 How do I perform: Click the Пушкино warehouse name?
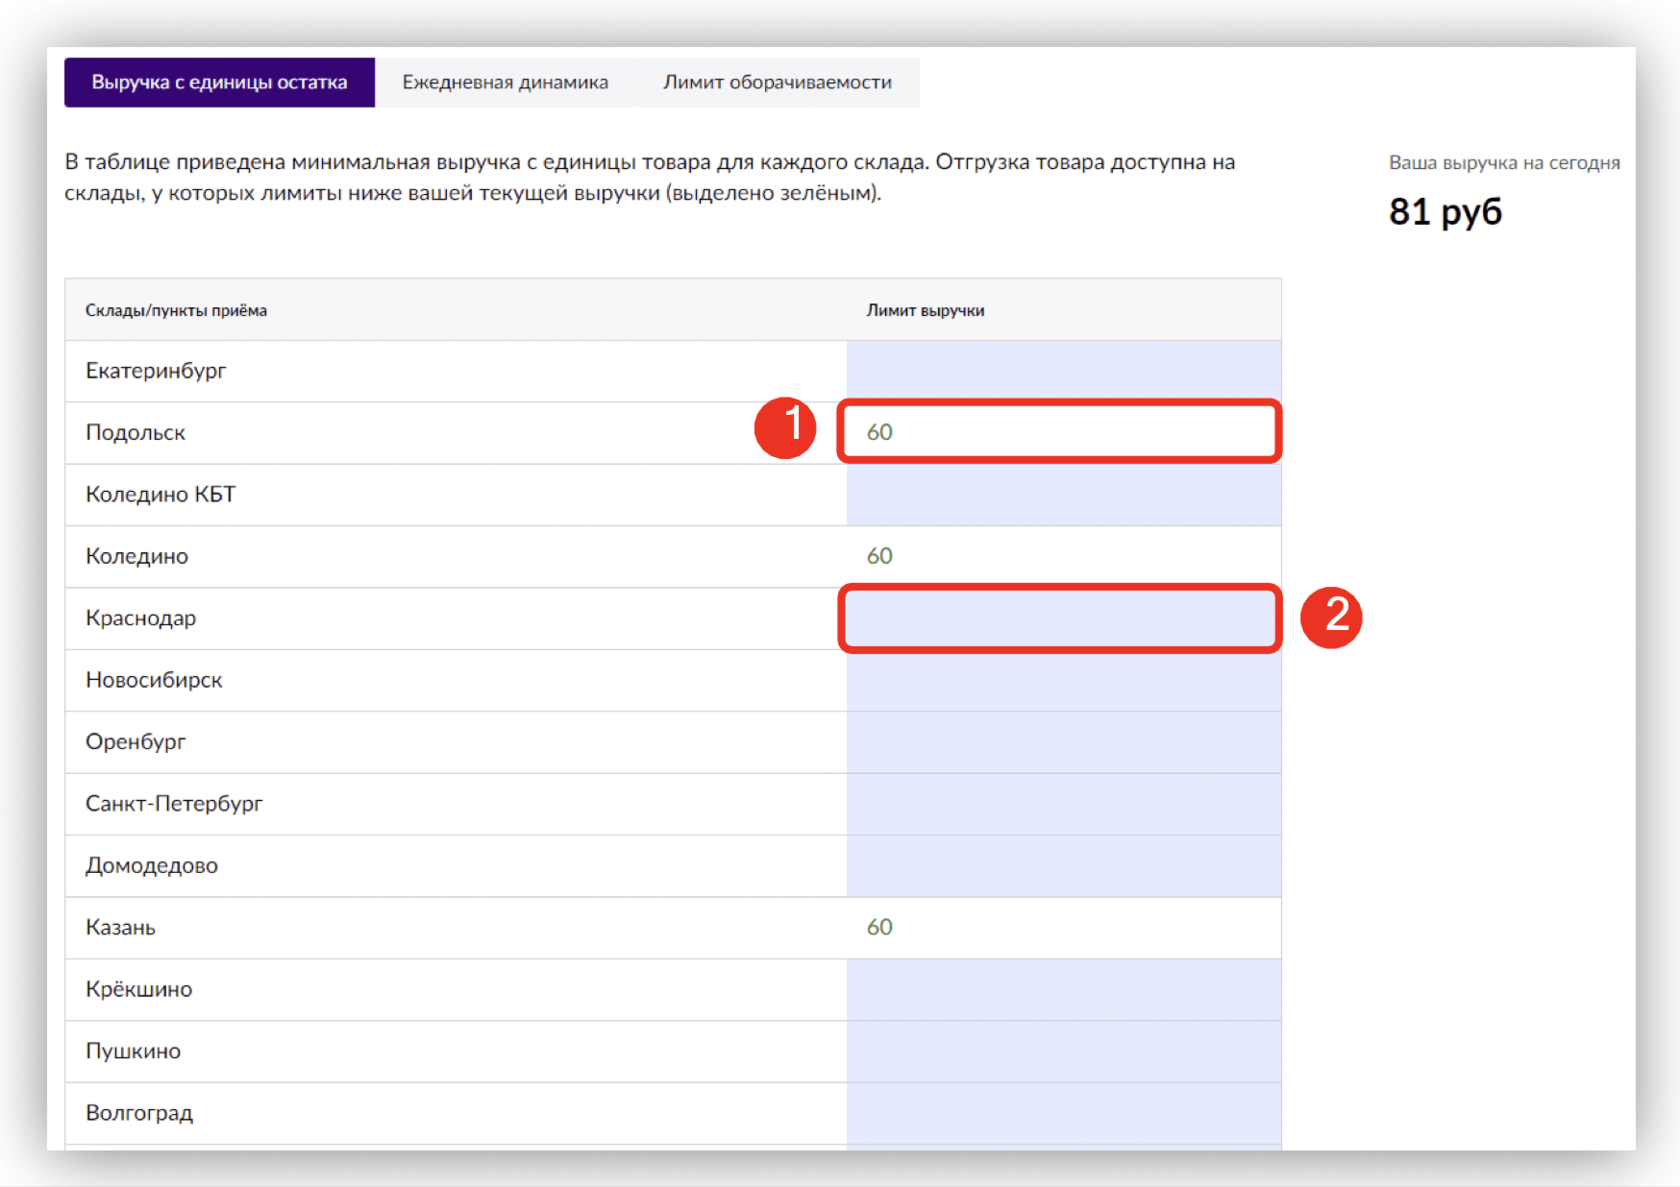pyautogui.click(x=133, y=1051)
